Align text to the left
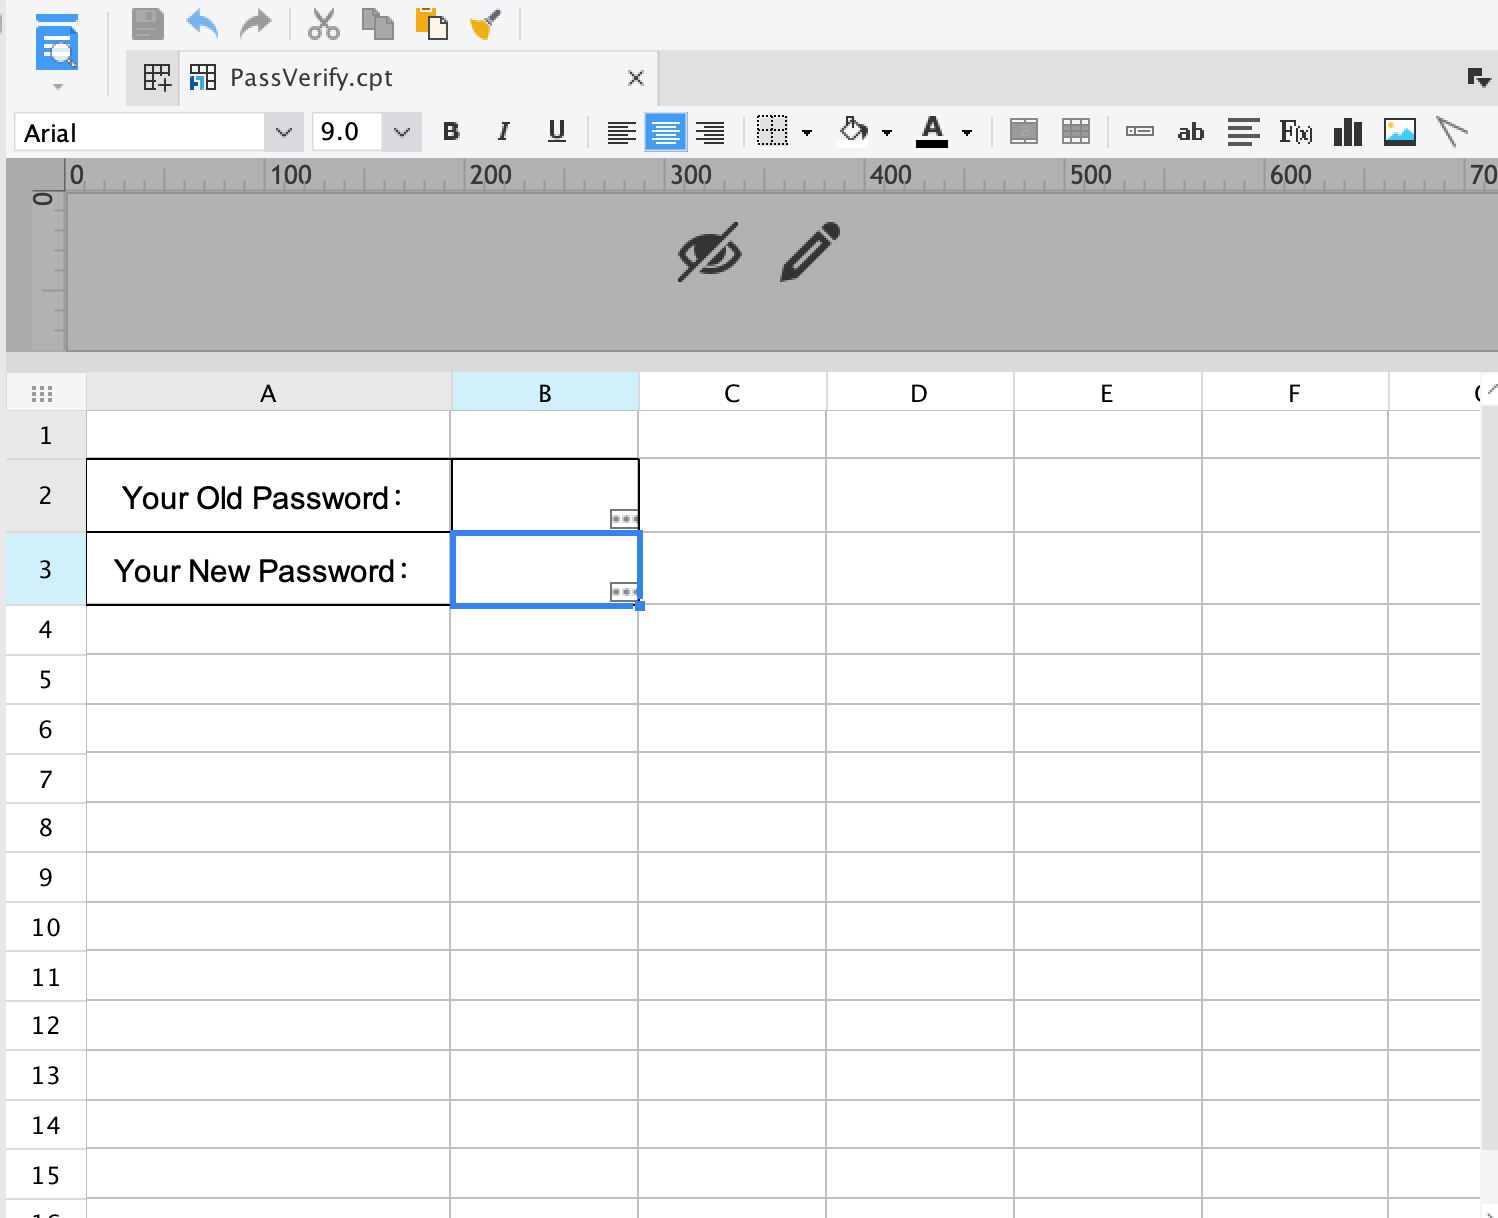Screen dimensions: 1498x1218 [621, 132]
